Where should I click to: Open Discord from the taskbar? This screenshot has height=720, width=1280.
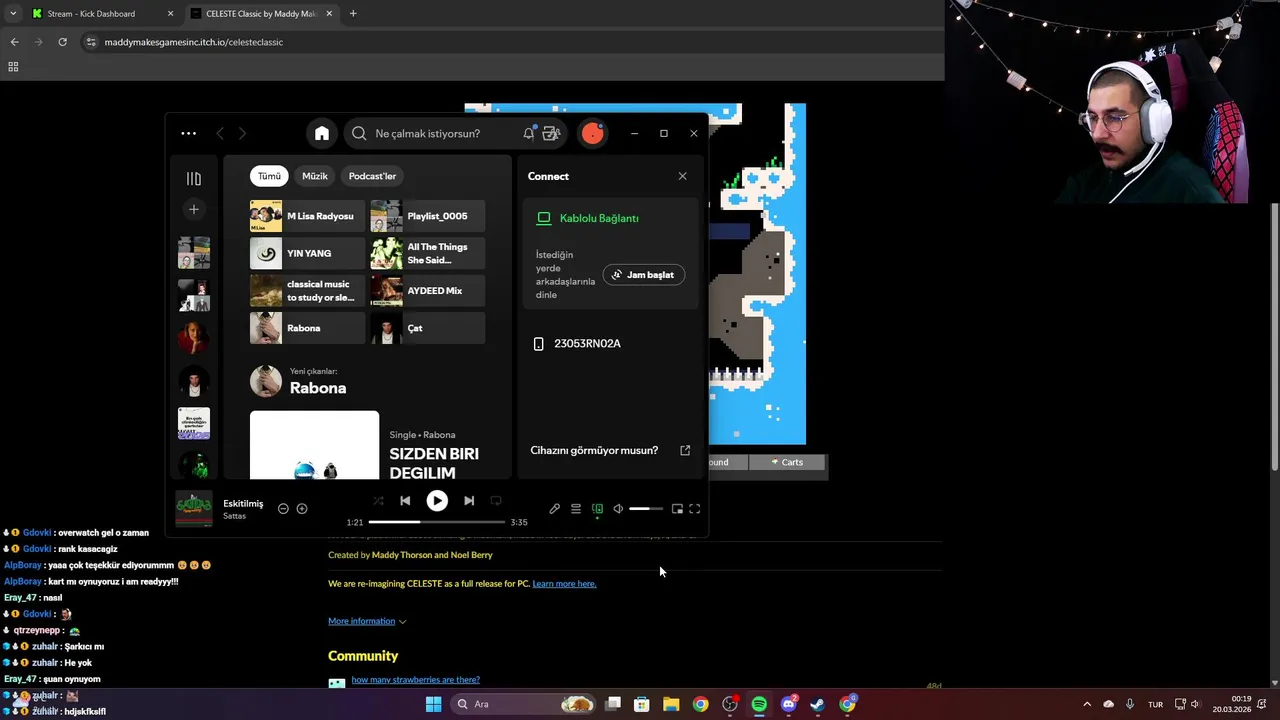788,704
